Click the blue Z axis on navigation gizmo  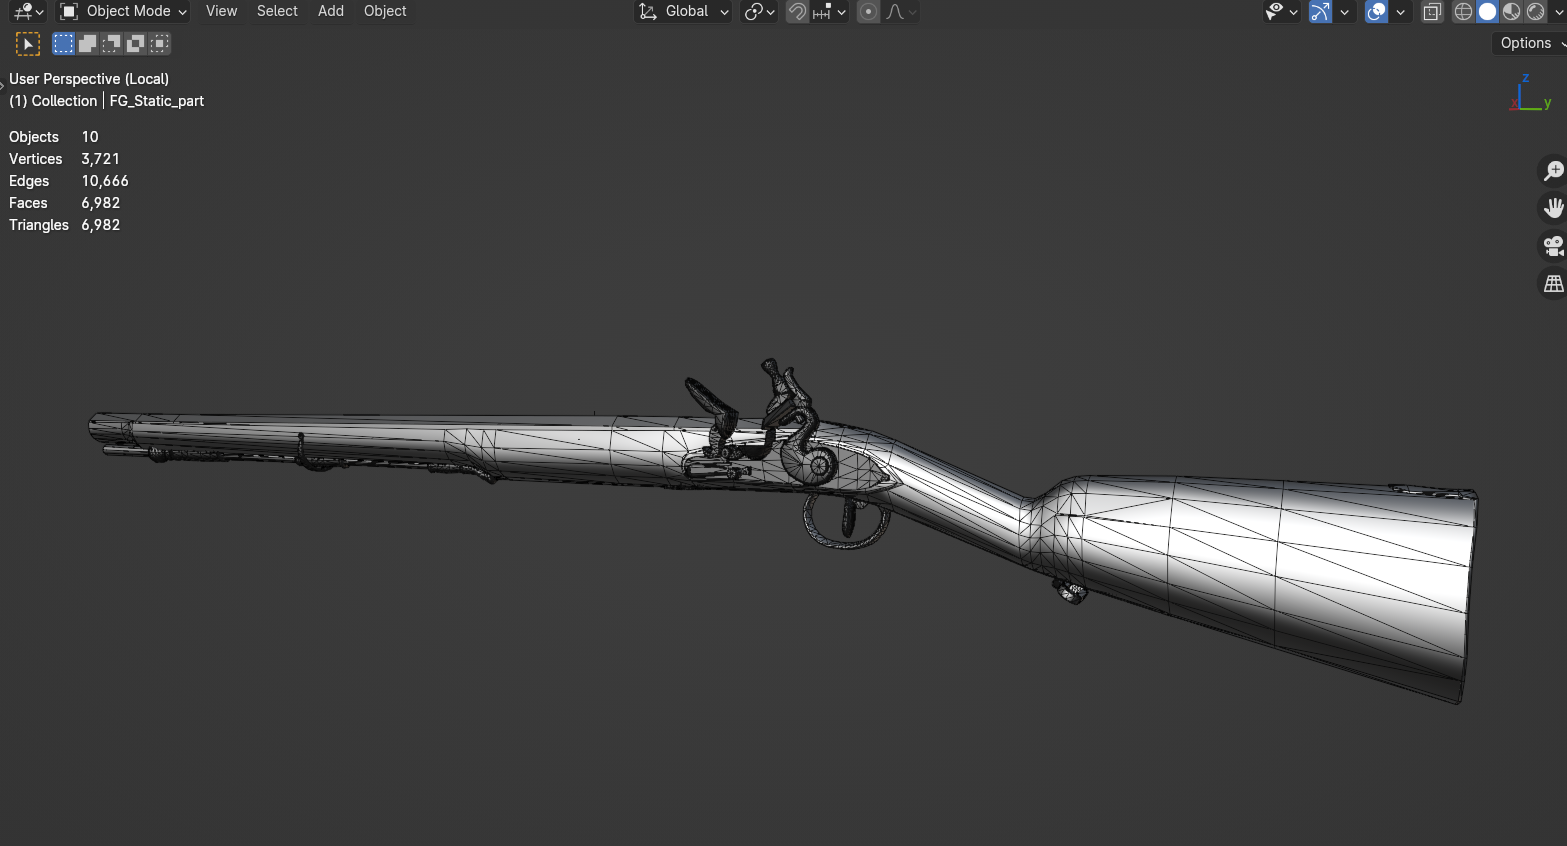point(1525,79)
